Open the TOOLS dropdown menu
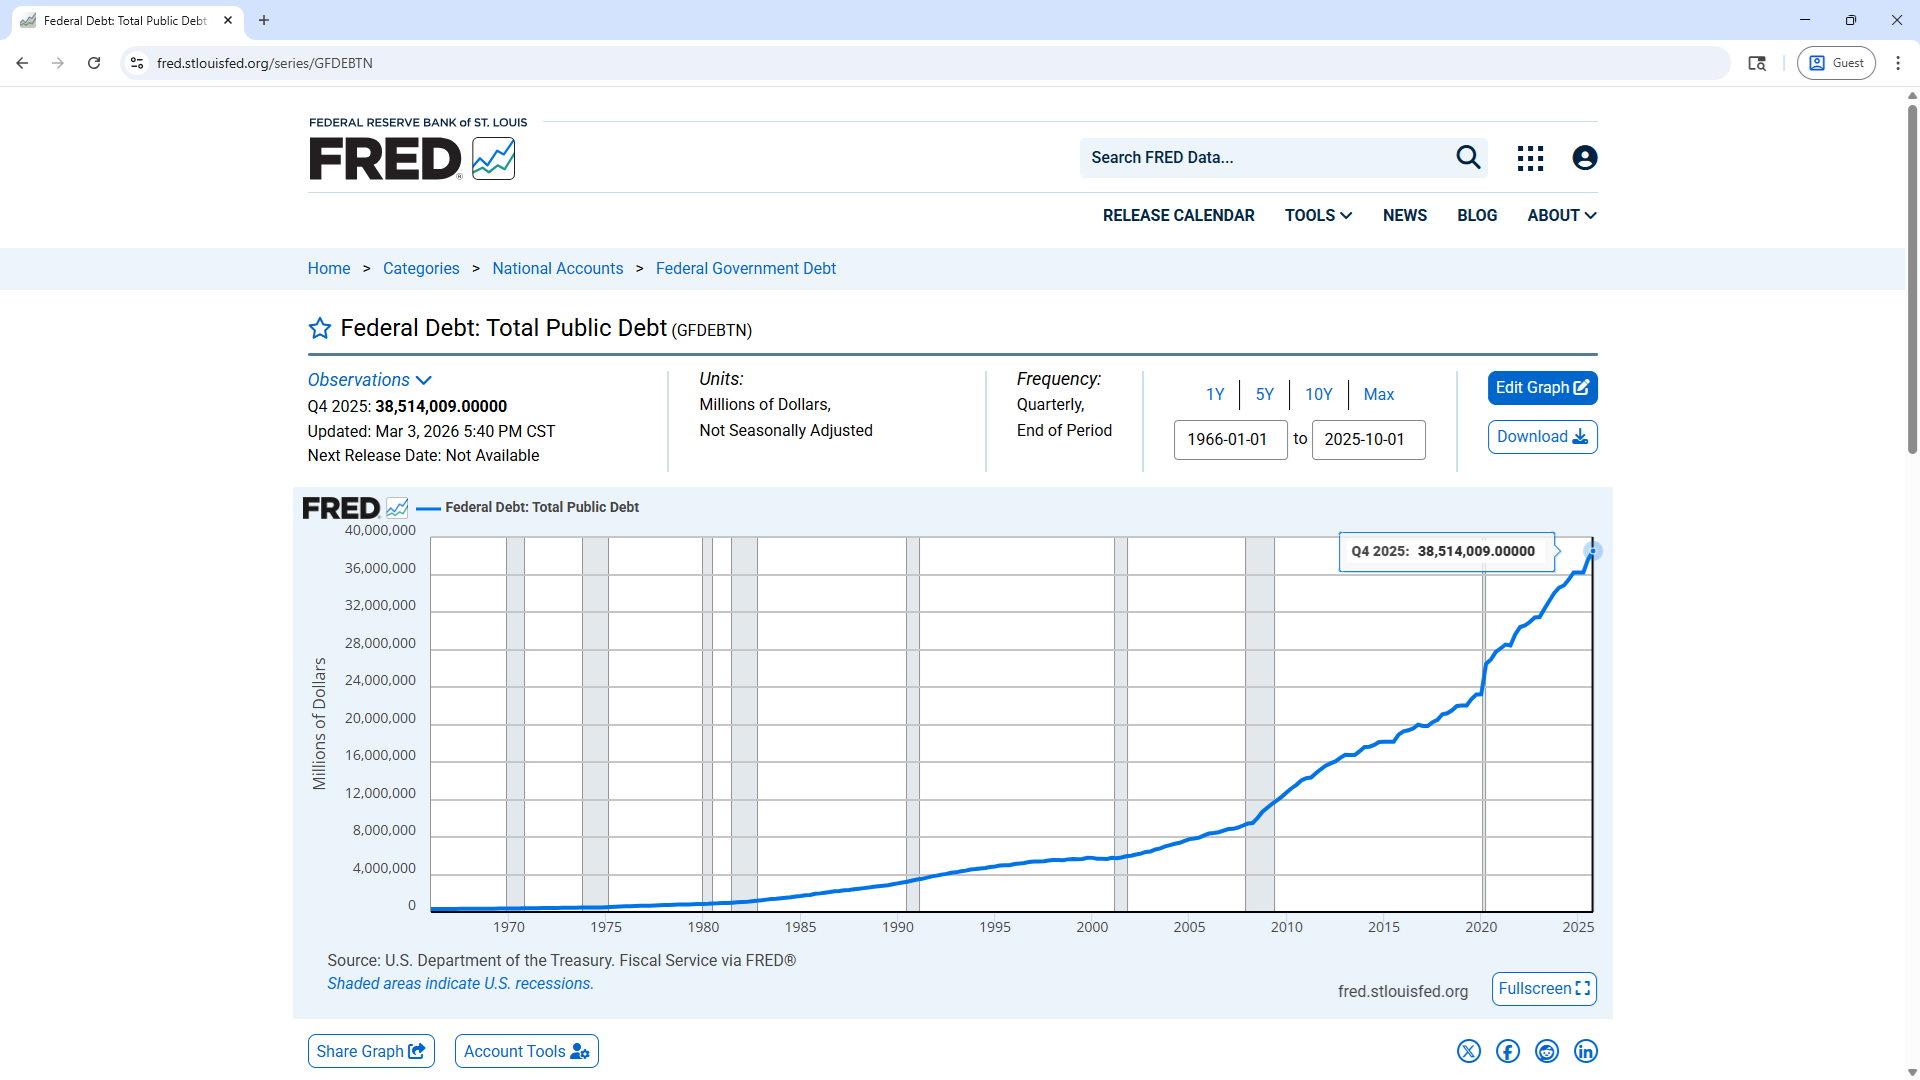Image resolution: width=1920 pixels, height=1080 pixels. [1318, 215]
